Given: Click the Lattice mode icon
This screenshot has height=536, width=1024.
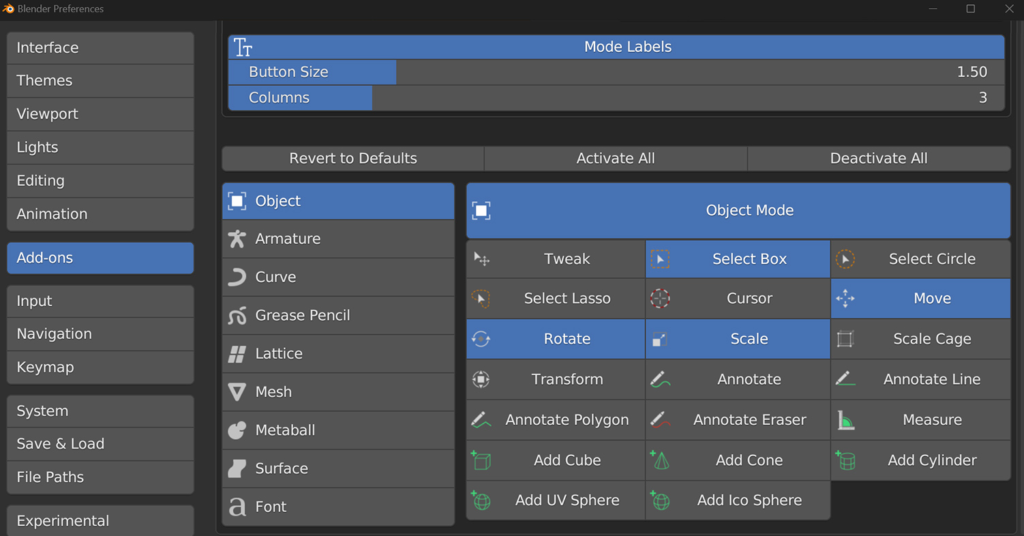Looking at the screenshot, I should click(x=237, y=354).
